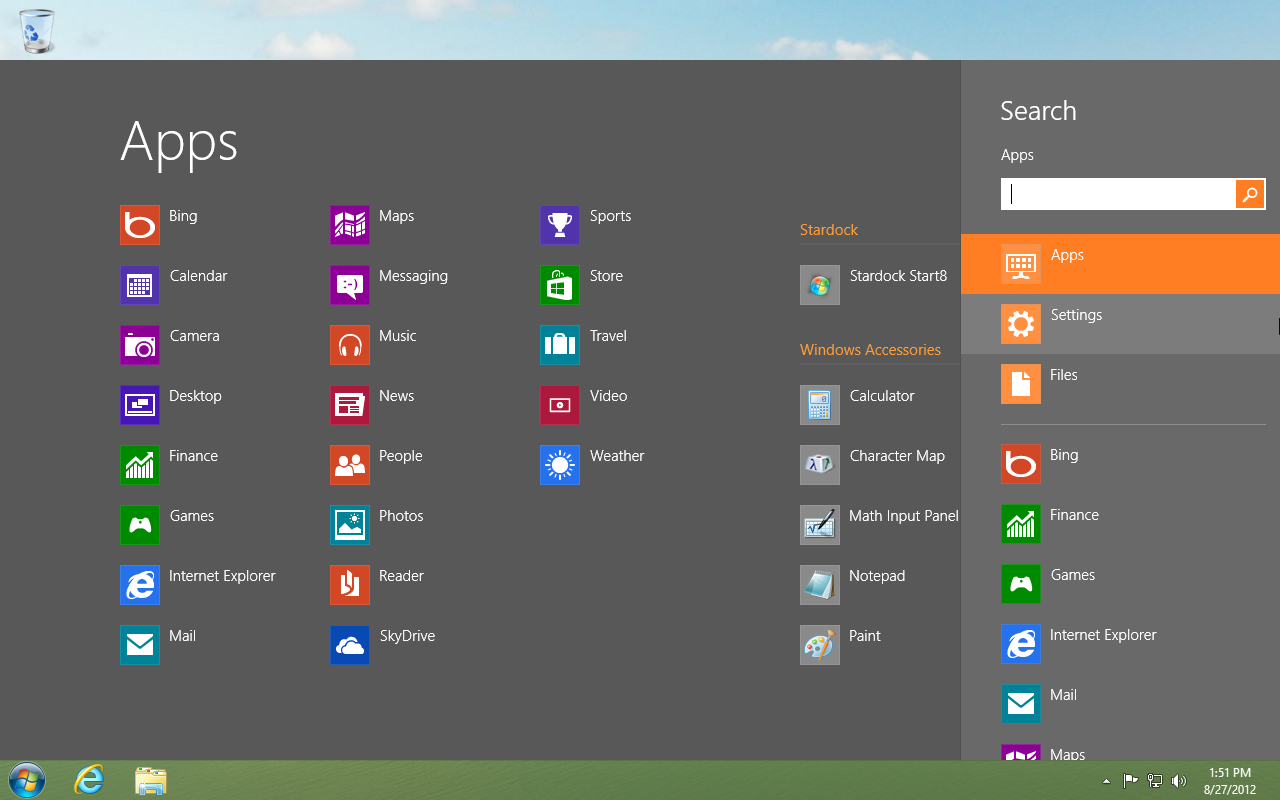Click the orange magnifier search button
Screen dimensions: 1280x800
[1250, 194]
